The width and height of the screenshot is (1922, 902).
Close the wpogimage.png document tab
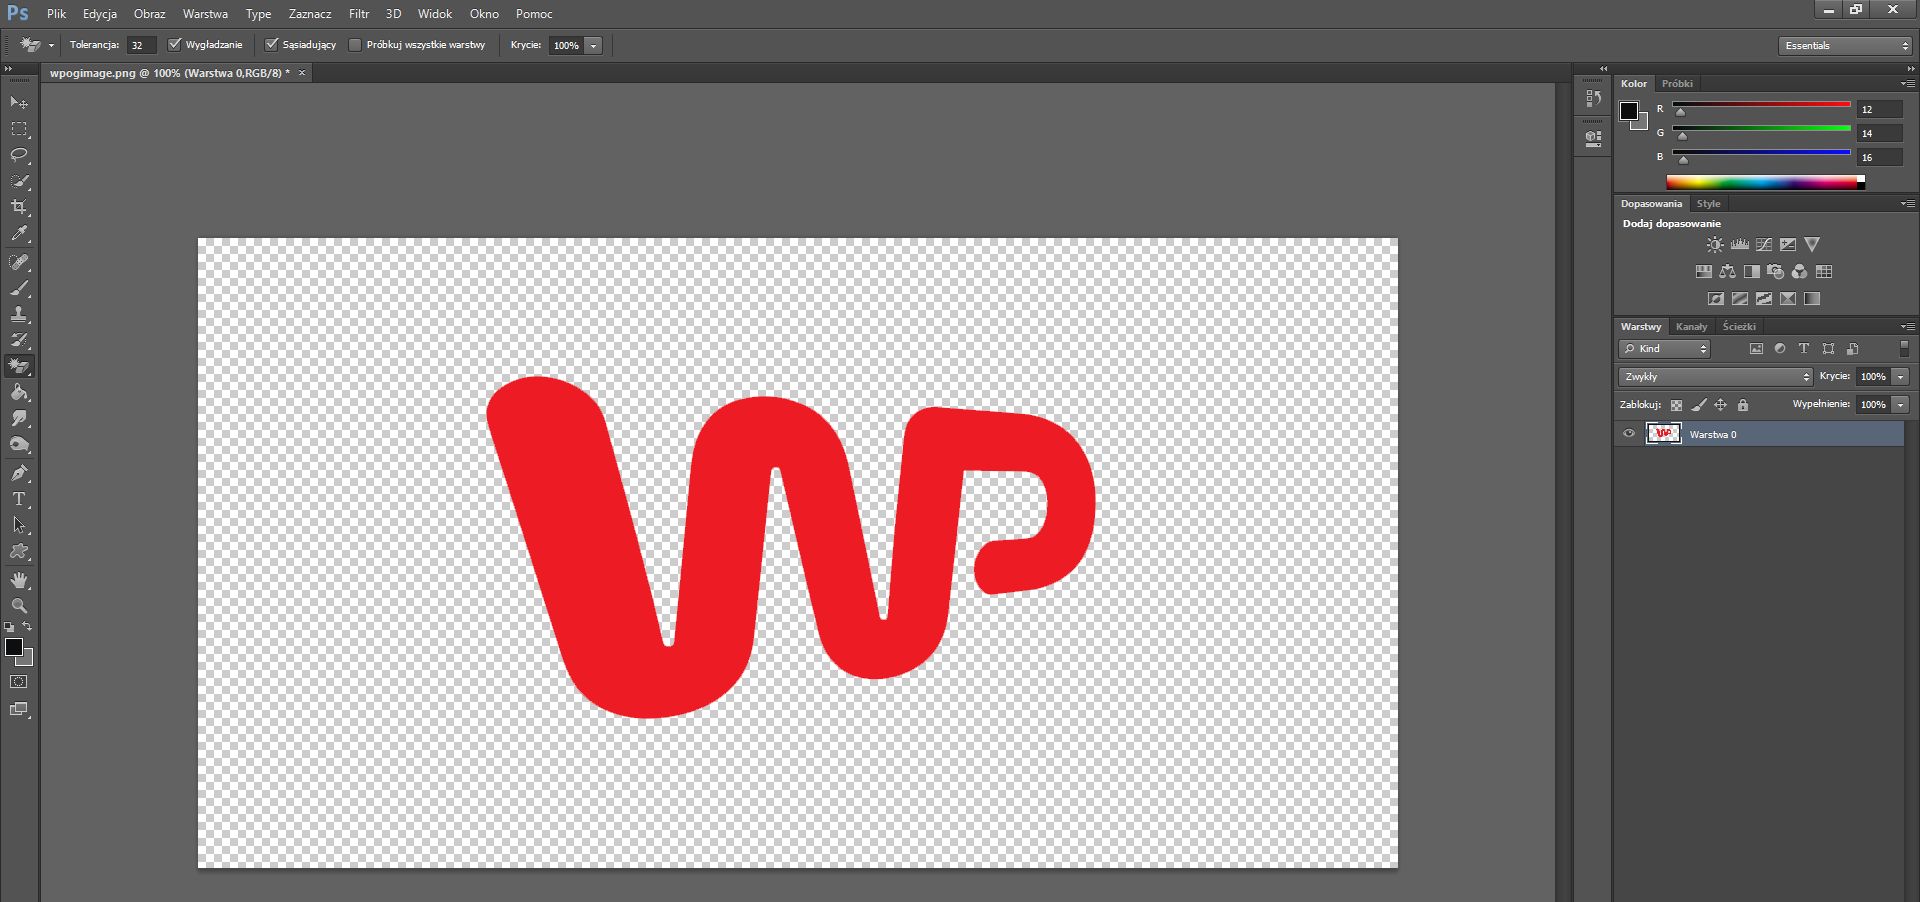point(302,73)
